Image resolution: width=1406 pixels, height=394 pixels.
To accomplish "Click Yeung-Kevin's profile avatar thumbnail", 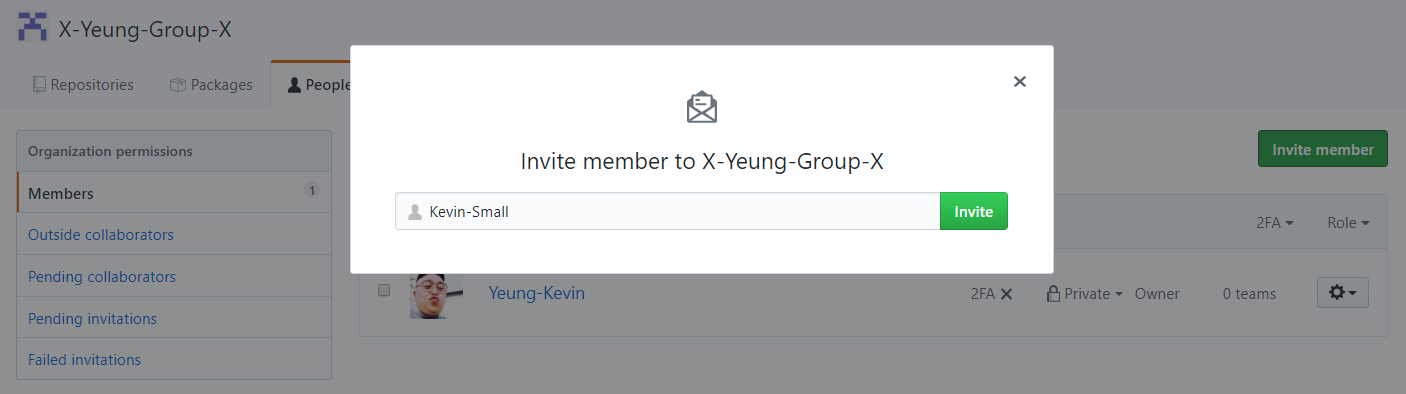I will click(x=429, y=293).
